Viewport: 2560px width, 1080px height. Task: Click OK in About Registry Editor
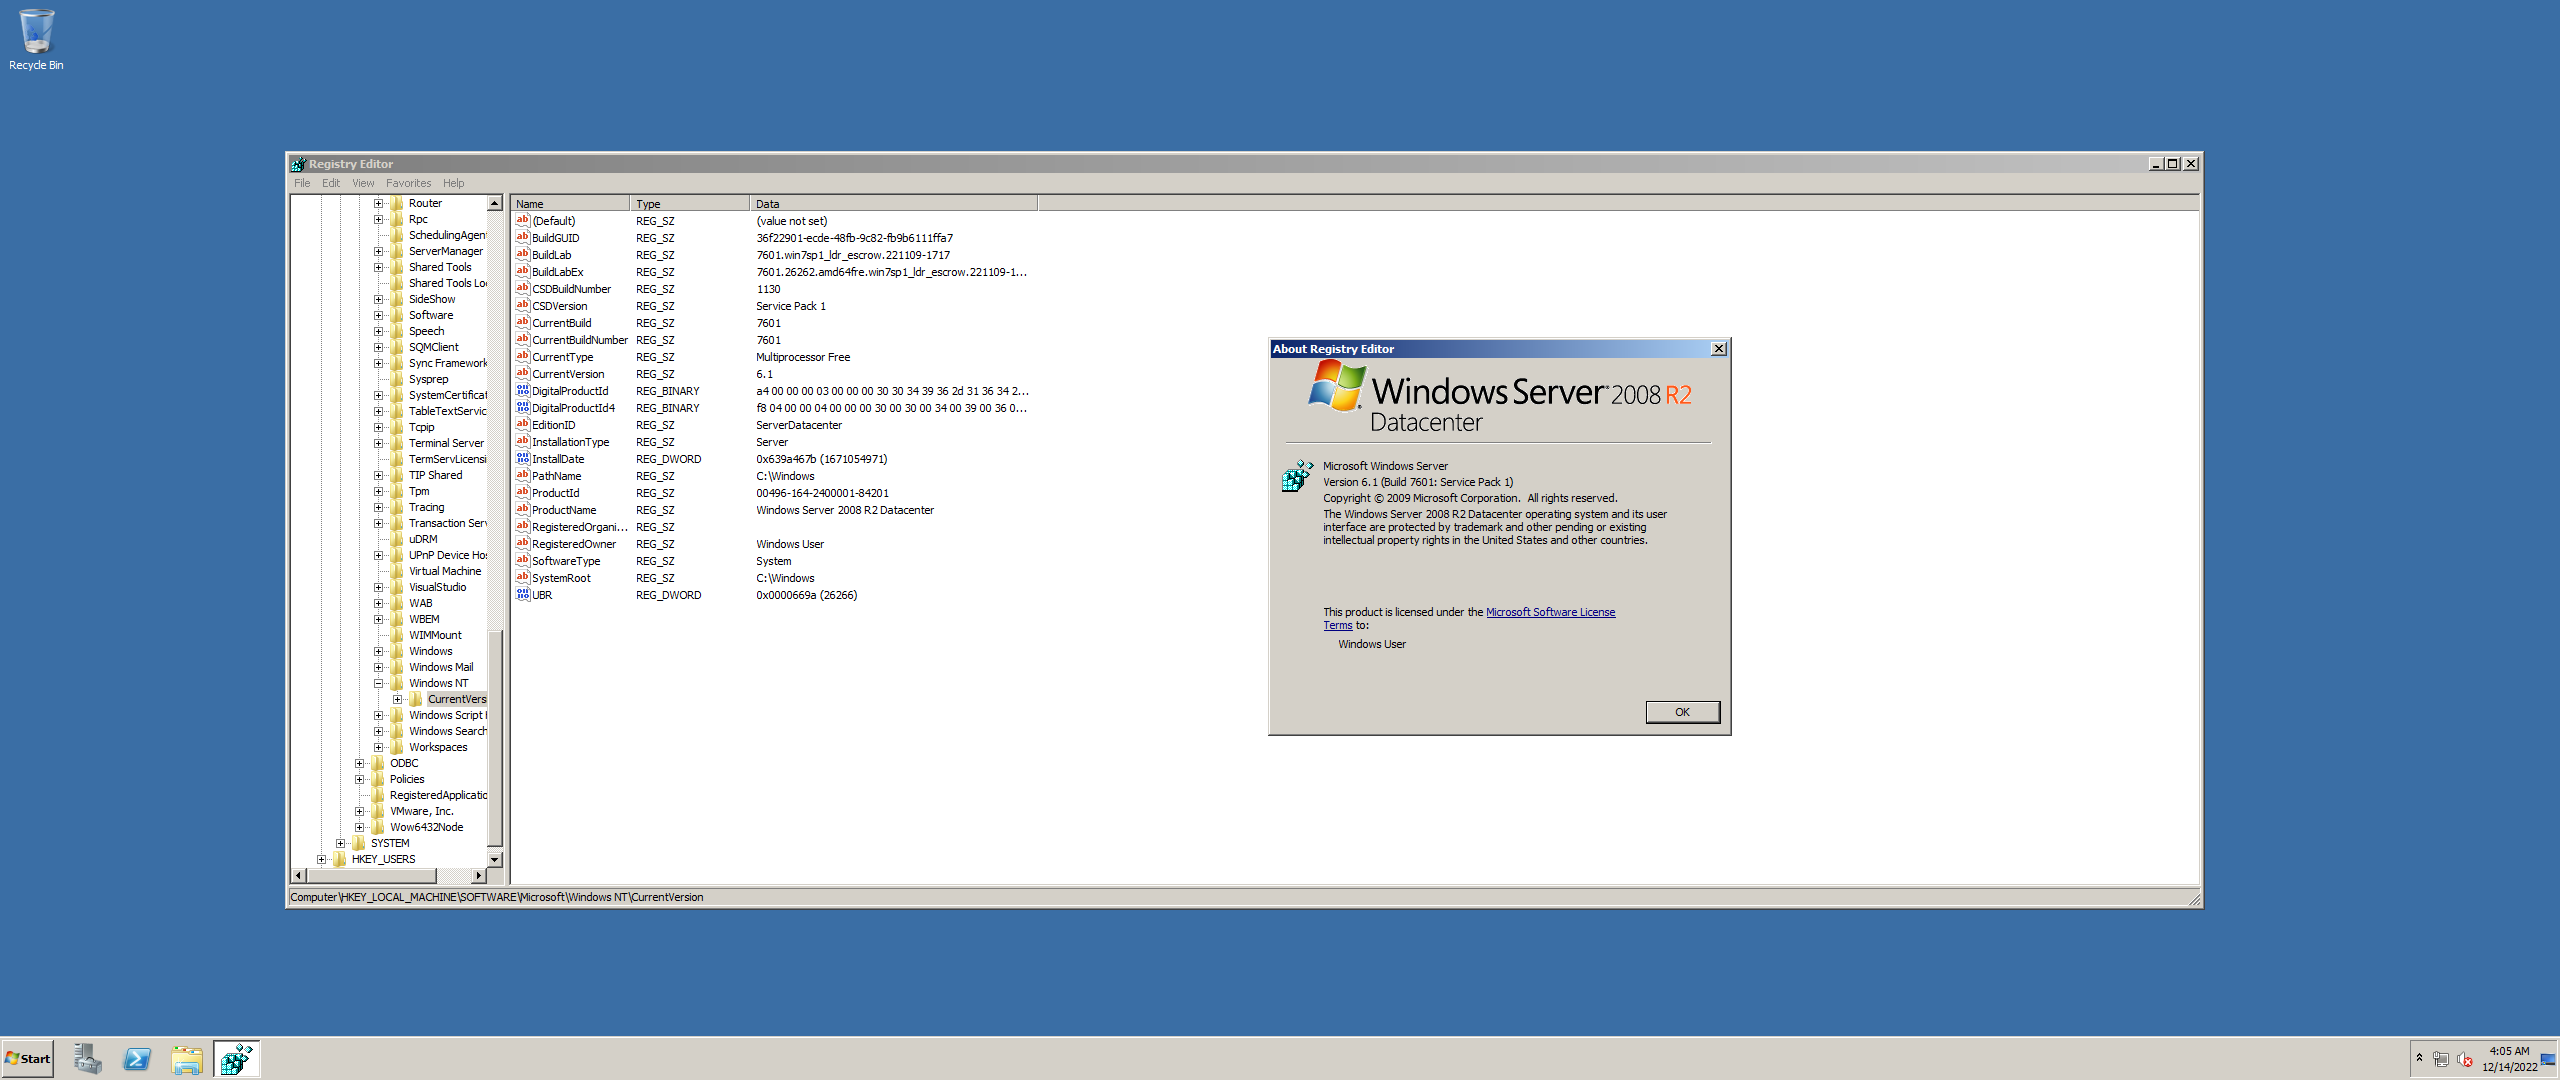point(1682,712)
